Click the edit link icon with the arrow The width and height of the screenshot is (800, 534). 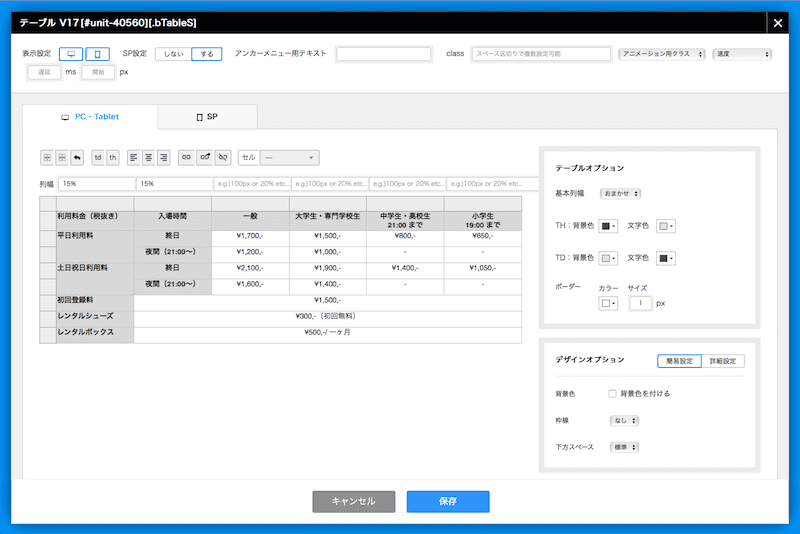pyautogui.click(x=205, y=158)
